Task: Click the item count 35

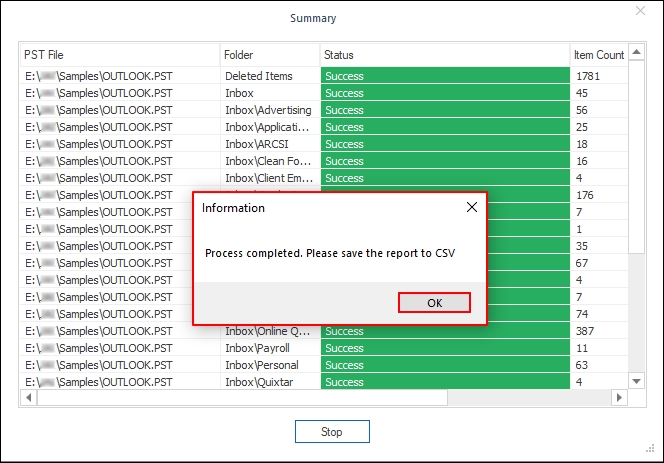Action: (x=581, y=246)
